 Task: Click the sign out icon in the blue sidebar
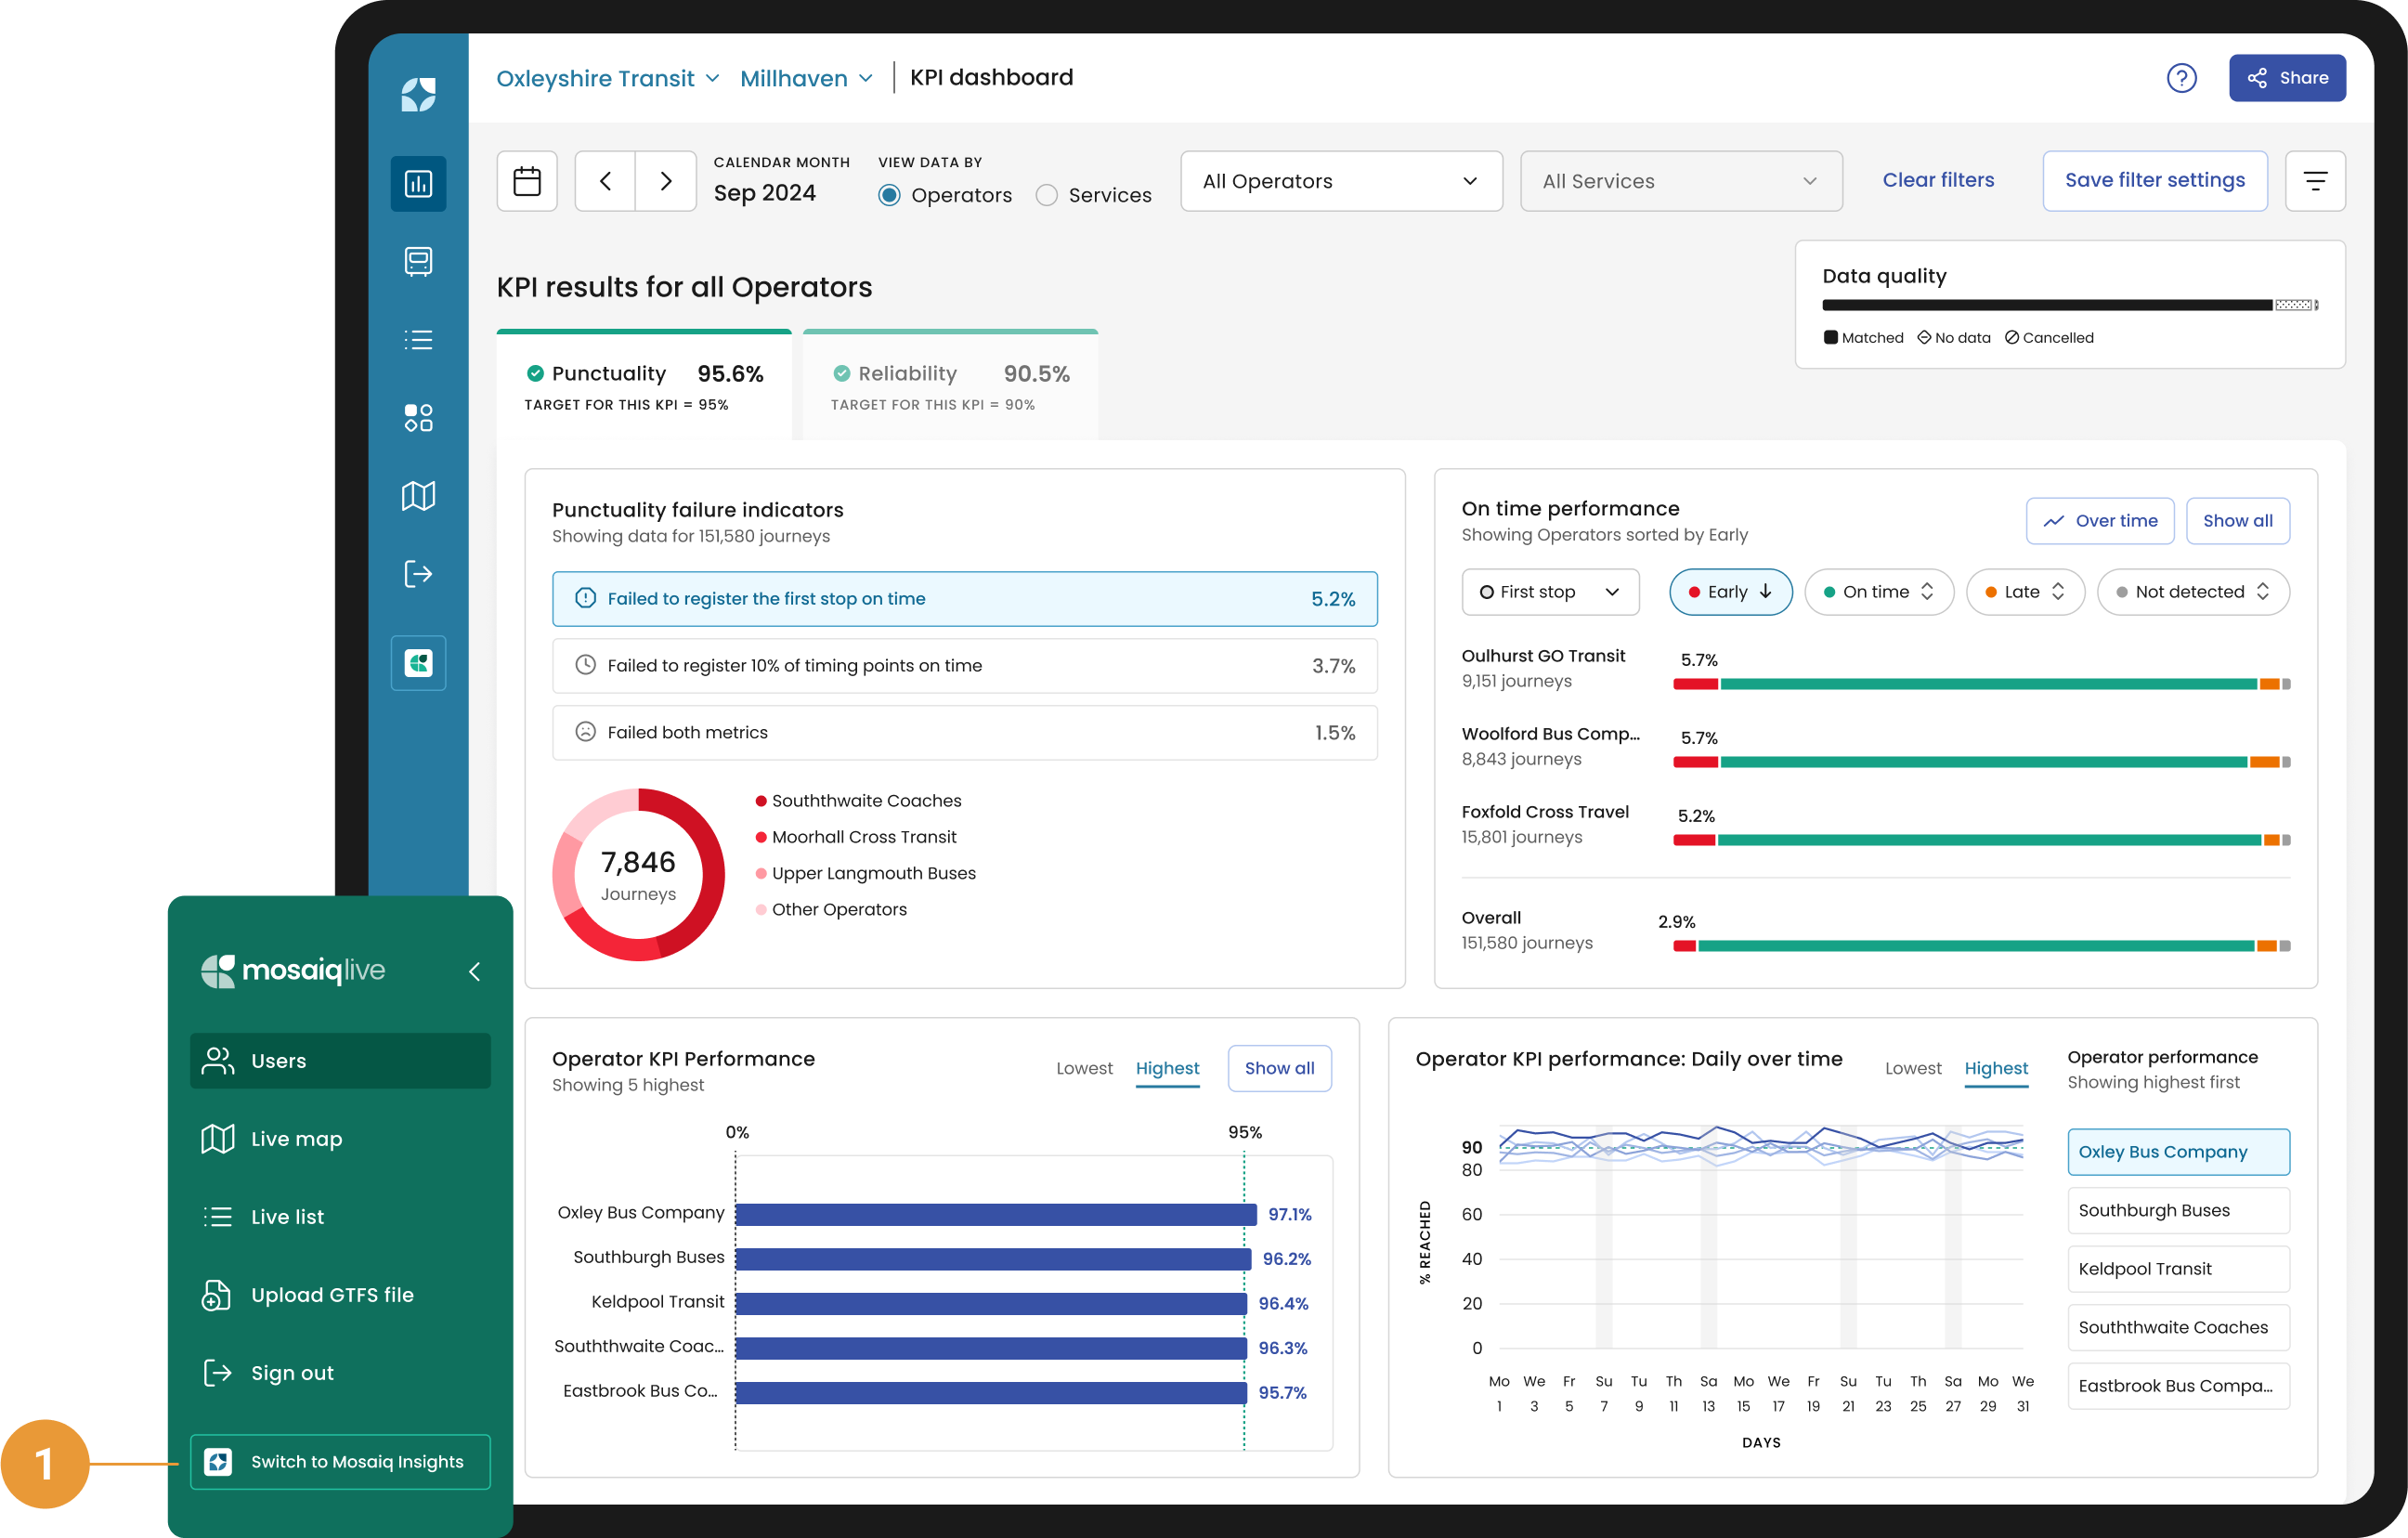click(x=418, y=573)
